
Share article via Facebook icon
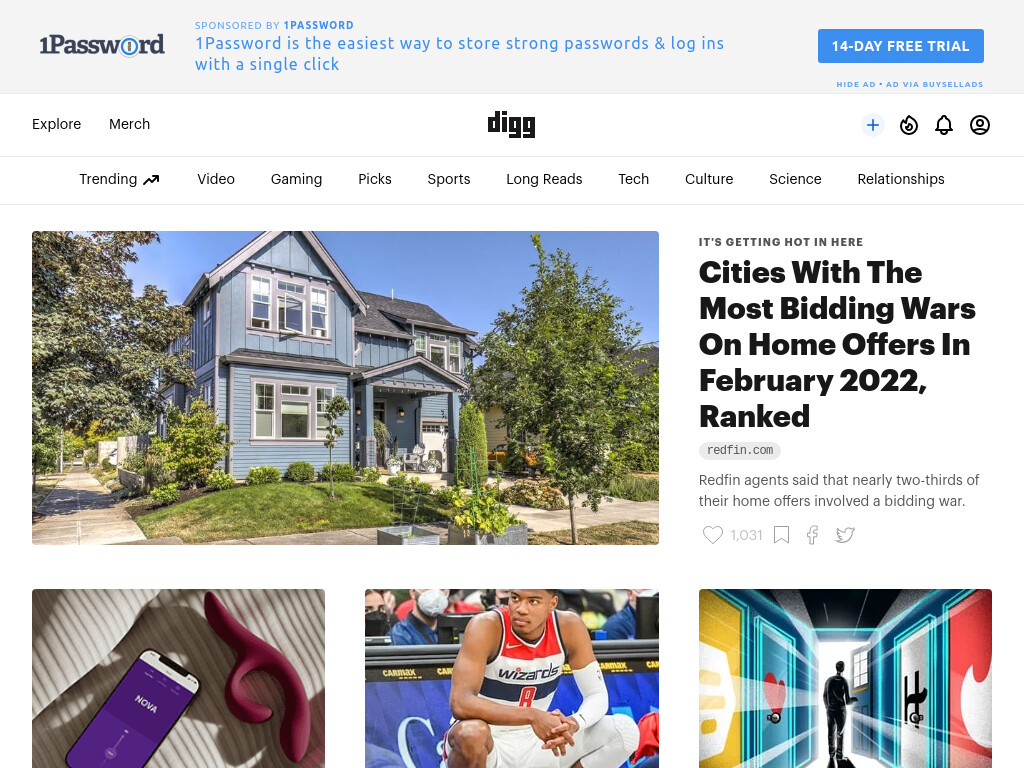point(812,535)
